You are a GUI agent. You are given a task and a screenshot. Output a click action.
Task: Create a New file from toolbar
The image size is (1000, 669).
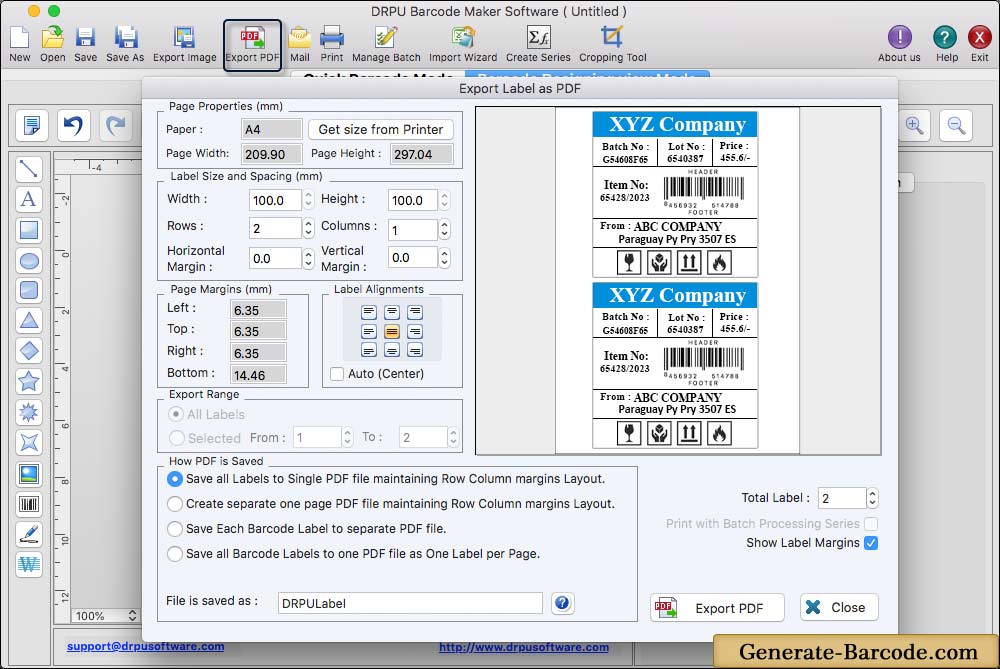[19, 43]
